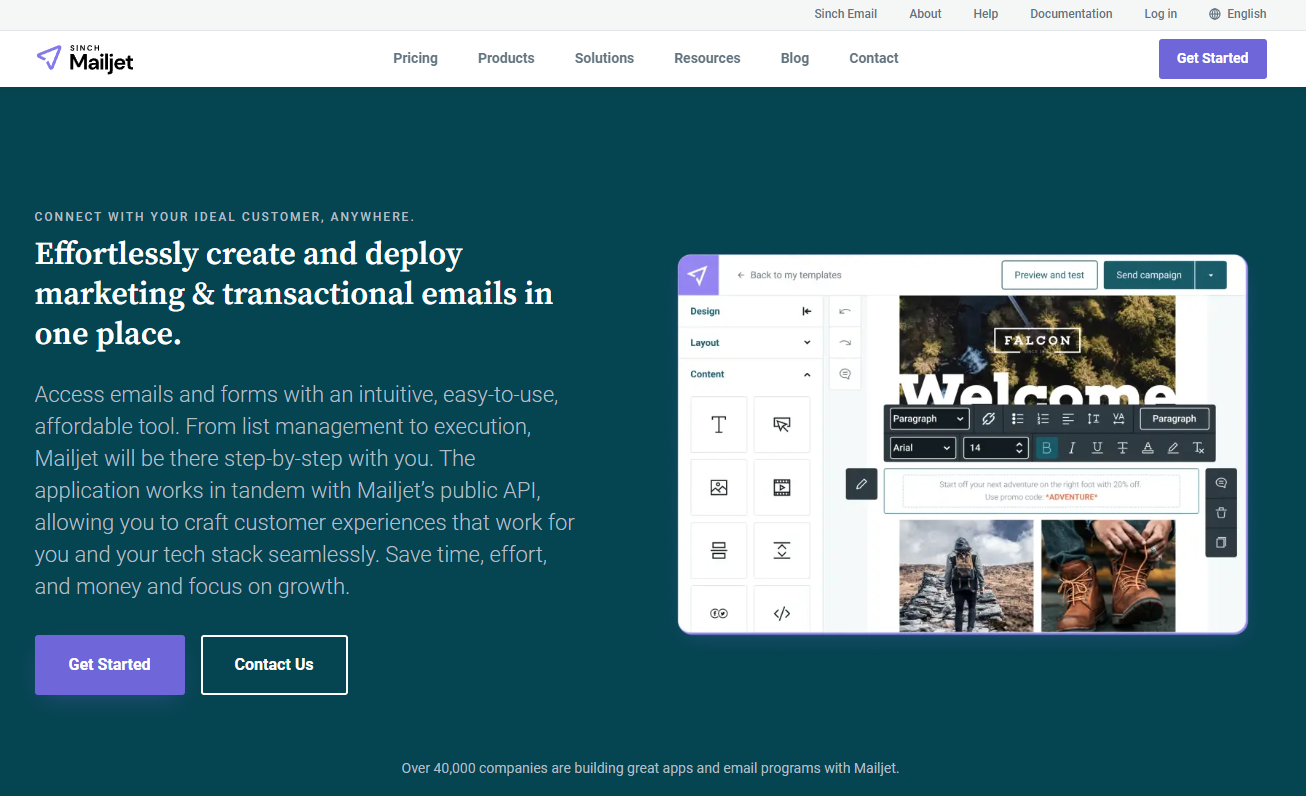Image resolution: width=1306 pixels, height=796 pixels.
Task: Click the hero Get Started button
Action: 110,664
